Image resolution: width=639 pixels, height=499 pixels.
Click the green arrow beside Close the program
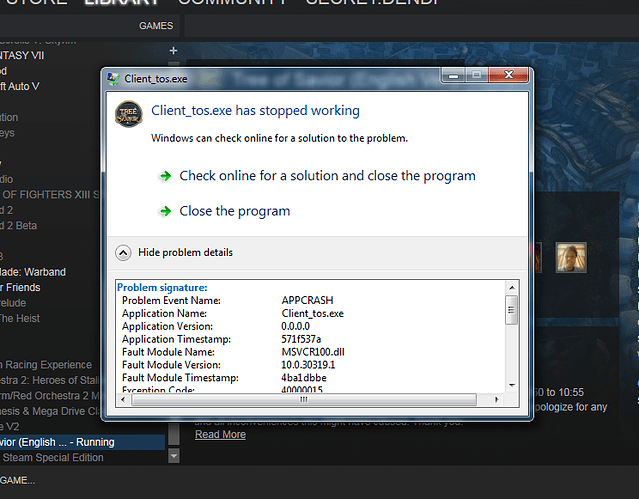(165, 211)
